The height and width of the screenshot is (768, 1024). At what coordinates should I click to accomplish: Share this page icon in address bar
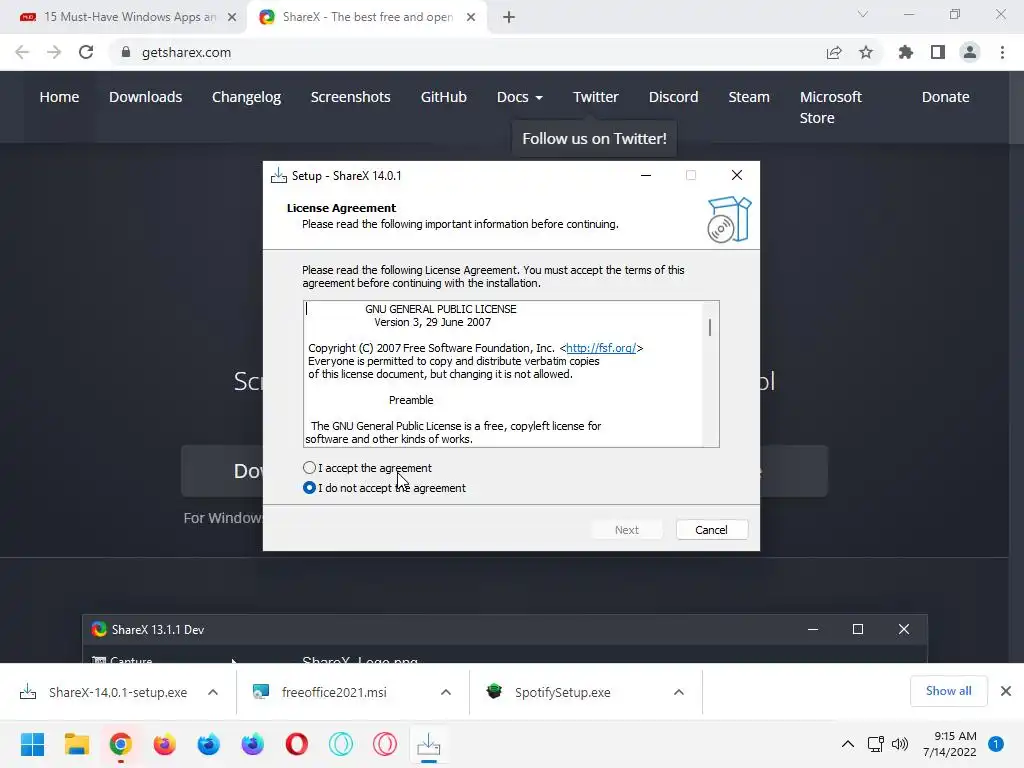[x=834, y=52]
